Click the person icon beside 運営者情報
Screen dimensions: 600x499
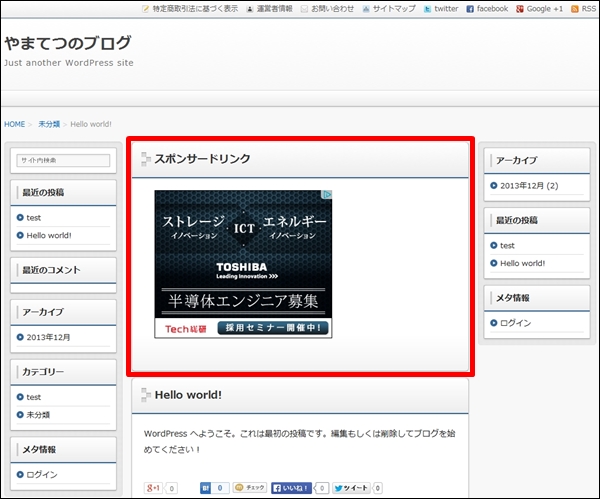(x=249, y=9)
